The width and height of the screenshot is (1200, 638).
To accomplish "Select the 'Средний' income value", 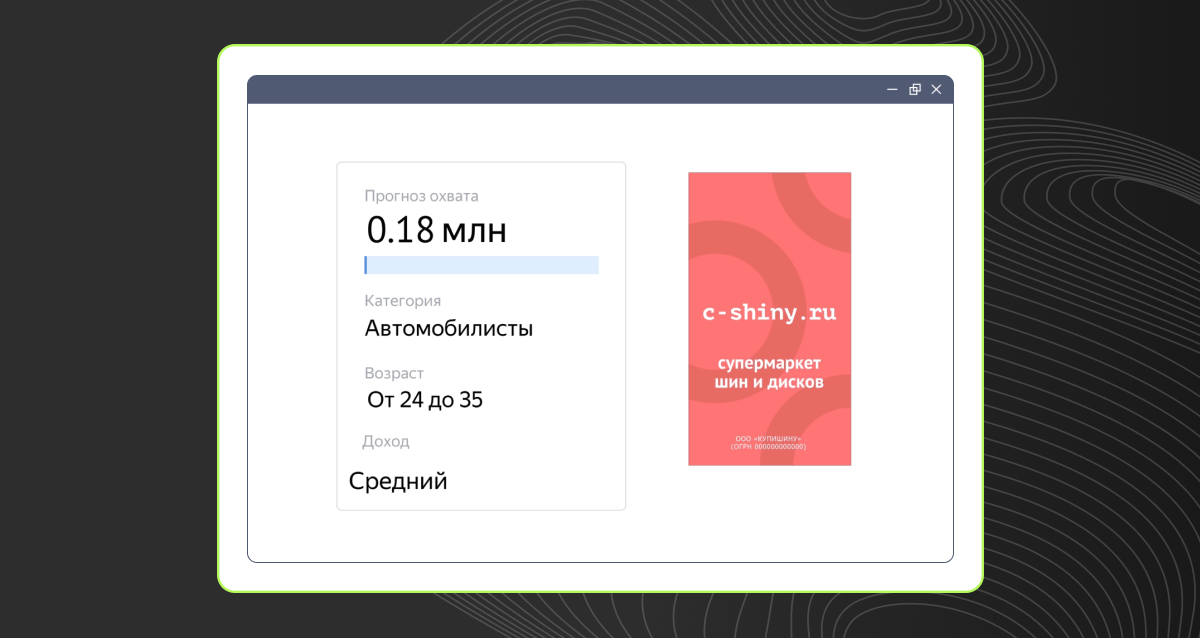I will click(x=398, y=482).
